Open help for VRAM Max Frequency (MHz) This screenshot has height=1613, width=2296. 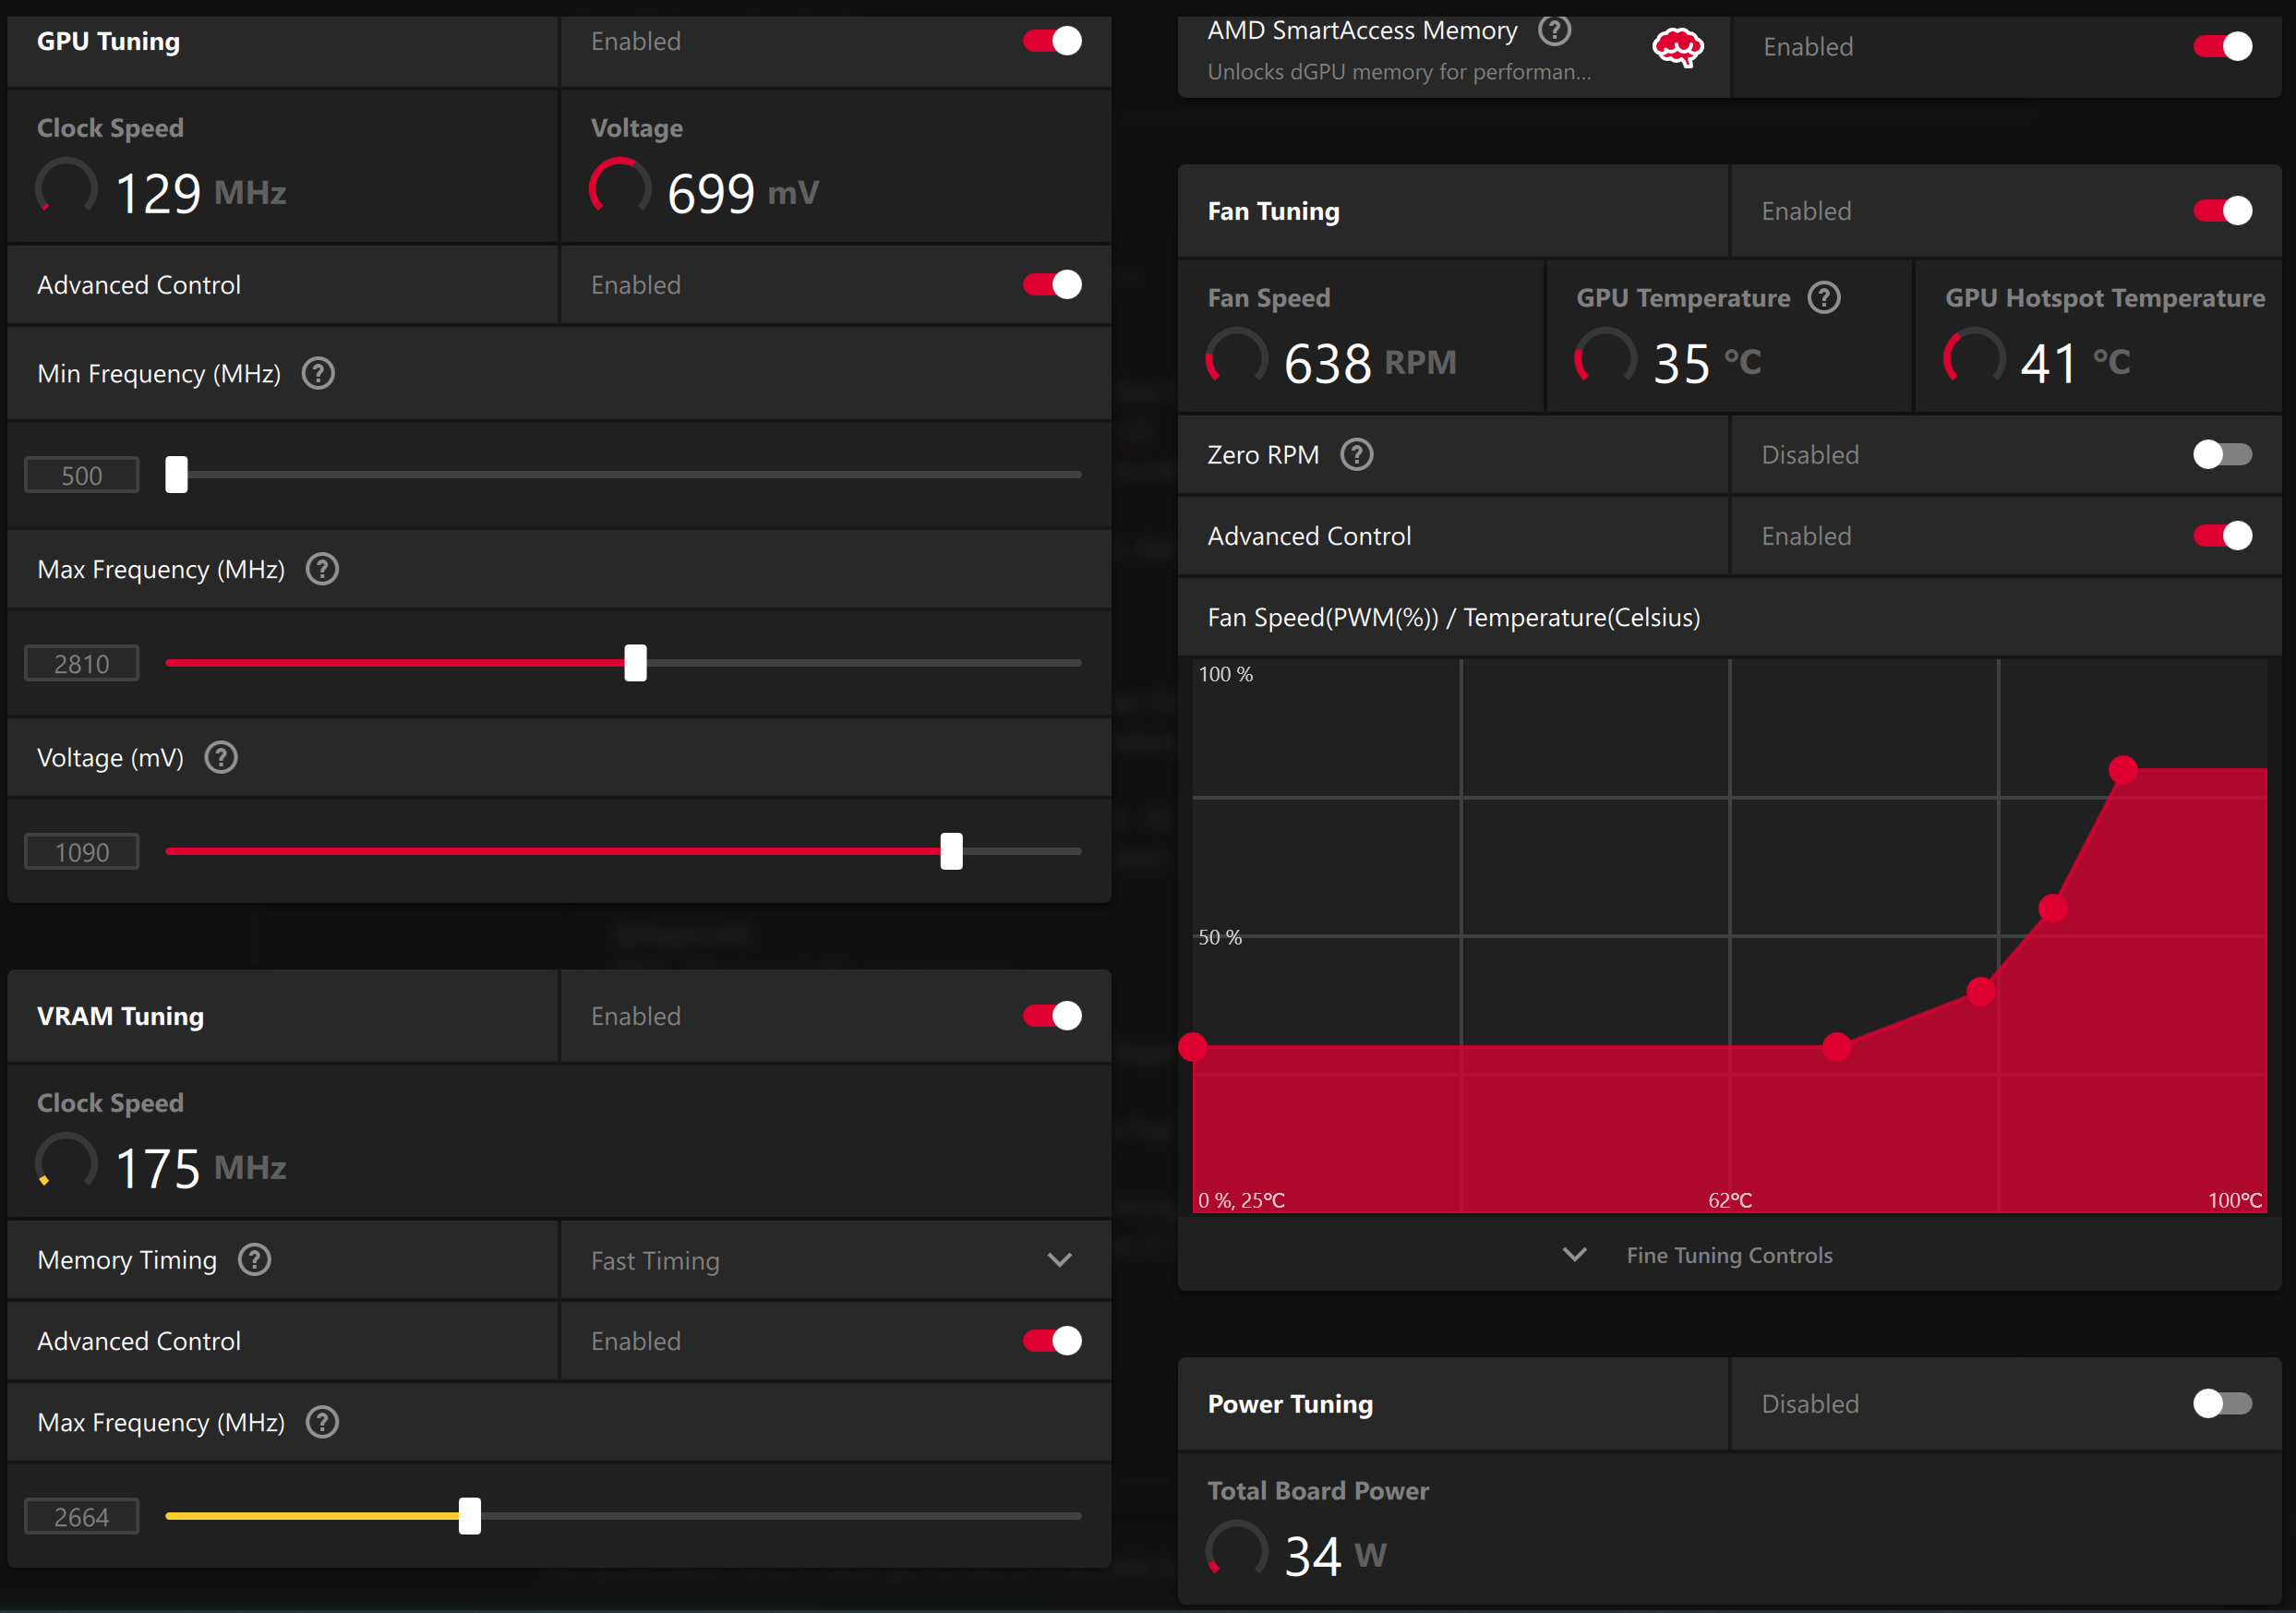pos(322,1423)
